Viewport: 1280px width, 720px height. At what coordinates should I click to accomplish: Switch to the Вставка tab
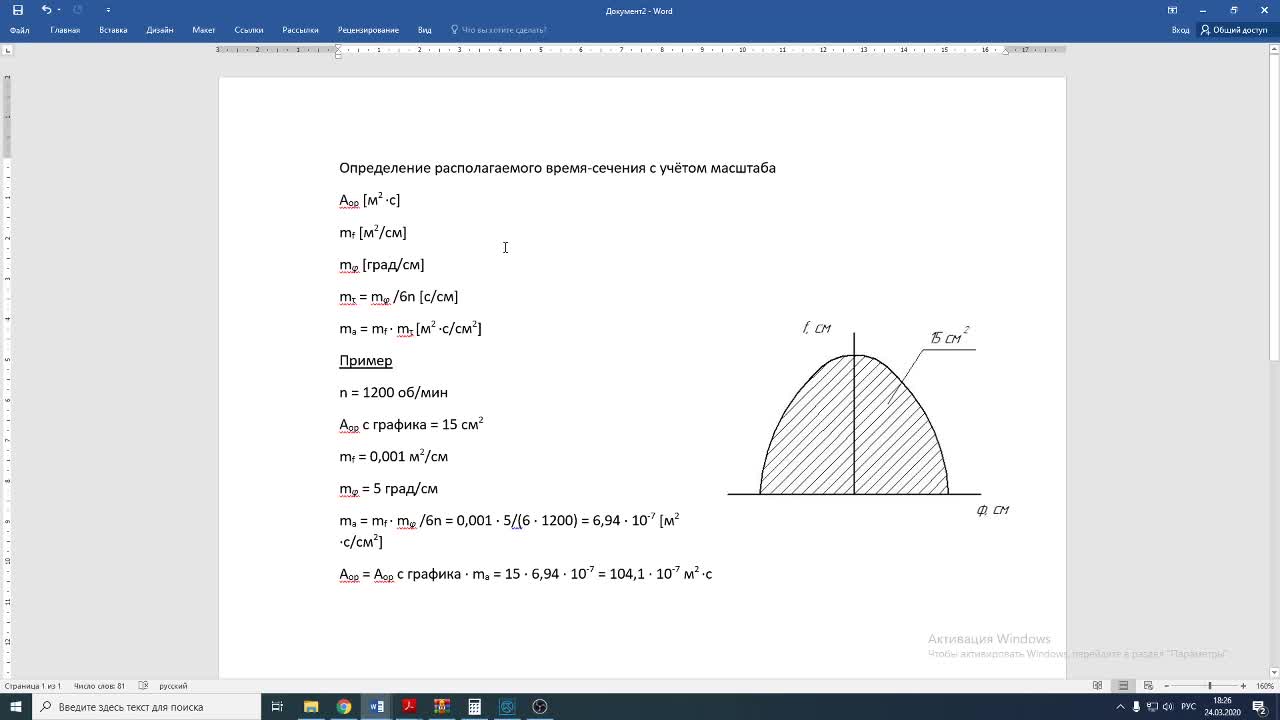click(x=113, y=30)
